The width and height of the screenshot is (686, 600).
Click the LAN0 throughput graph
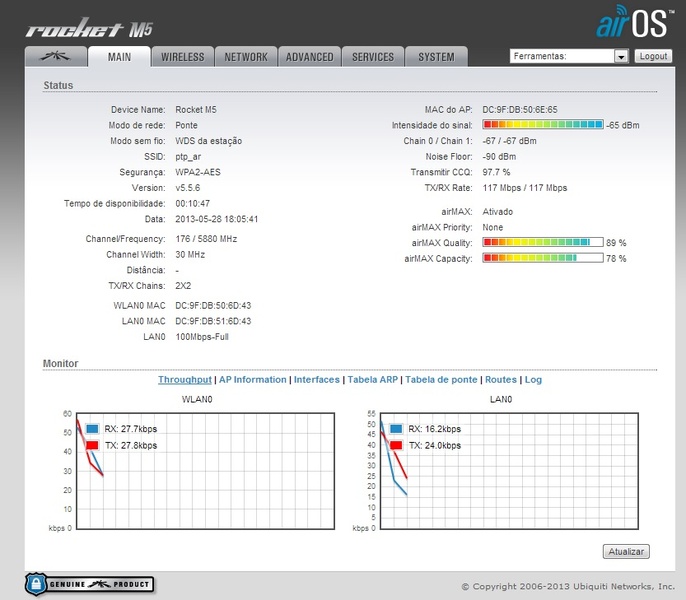pos(509,471)
